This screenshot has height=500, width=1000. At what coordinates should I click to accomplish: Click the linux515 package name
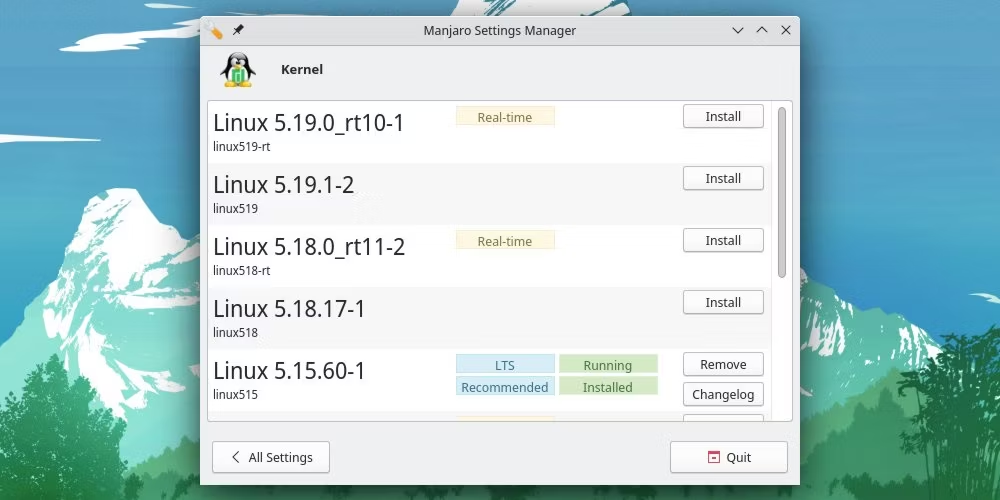point(235,394)
